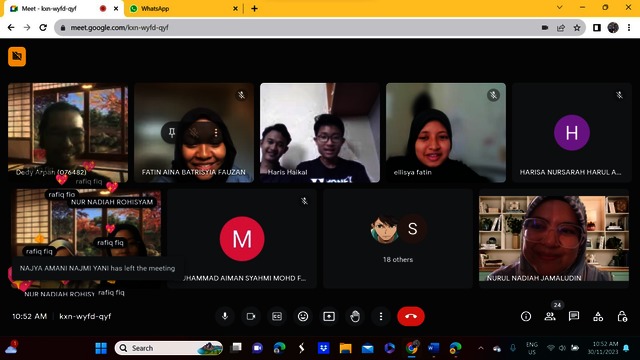Raise hand using the hand icon

click(355, 316)
